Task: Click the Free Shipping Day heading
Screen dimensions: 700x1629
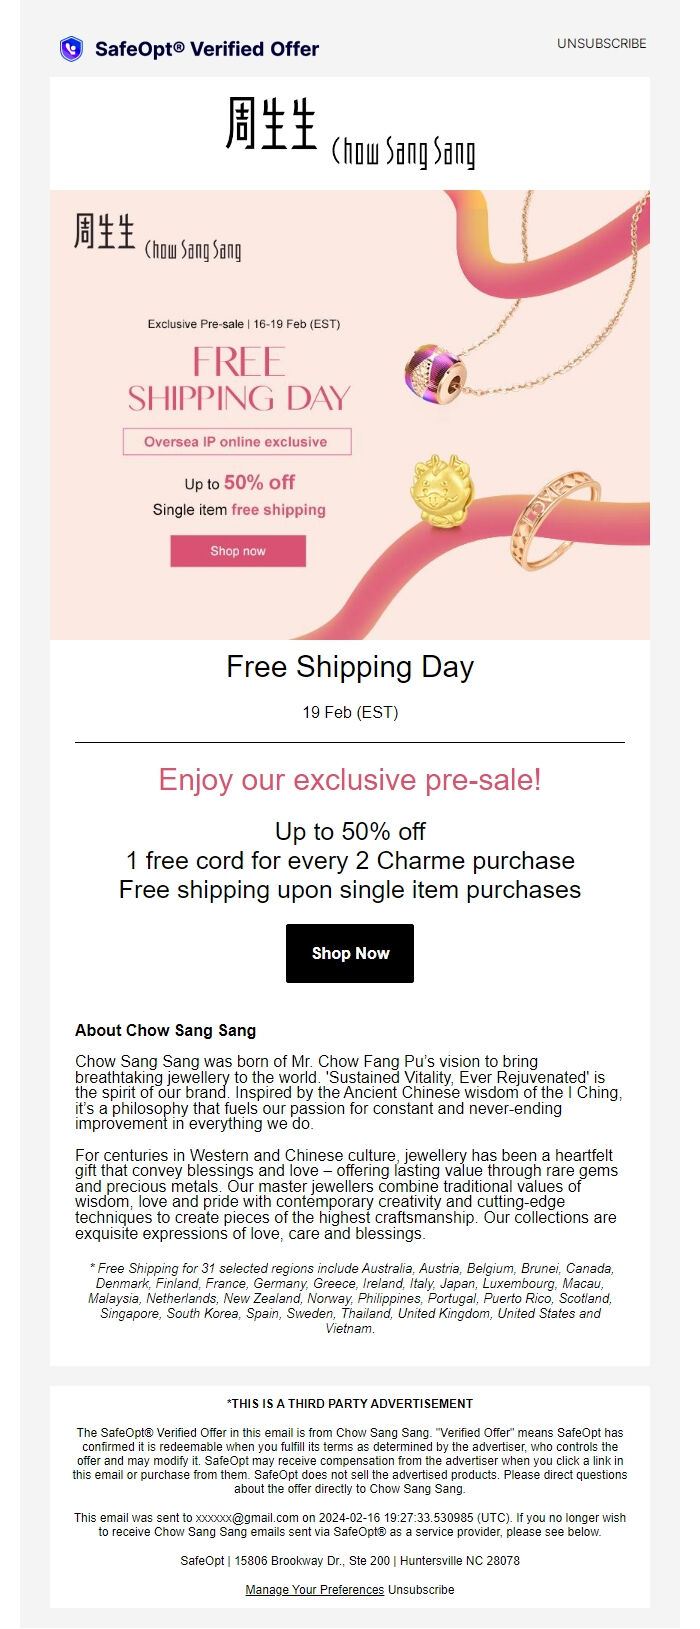Action: point(350,668)
